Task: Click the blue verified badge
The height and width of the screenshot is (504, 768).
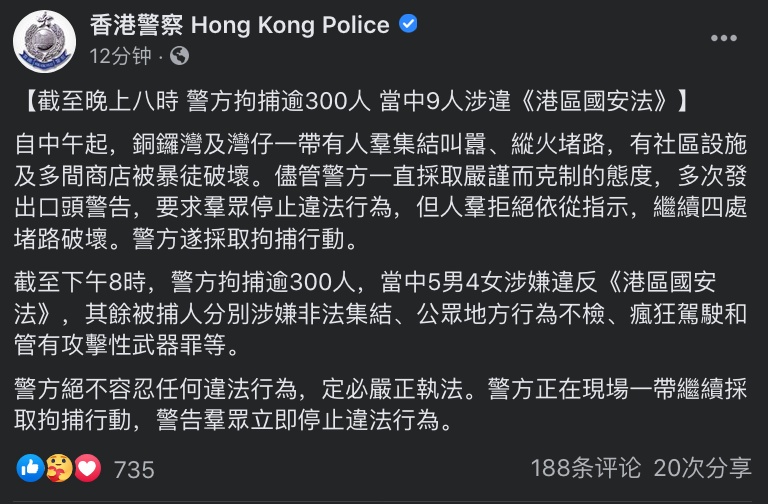Action: pyautogui.click(x=408, y=25)
